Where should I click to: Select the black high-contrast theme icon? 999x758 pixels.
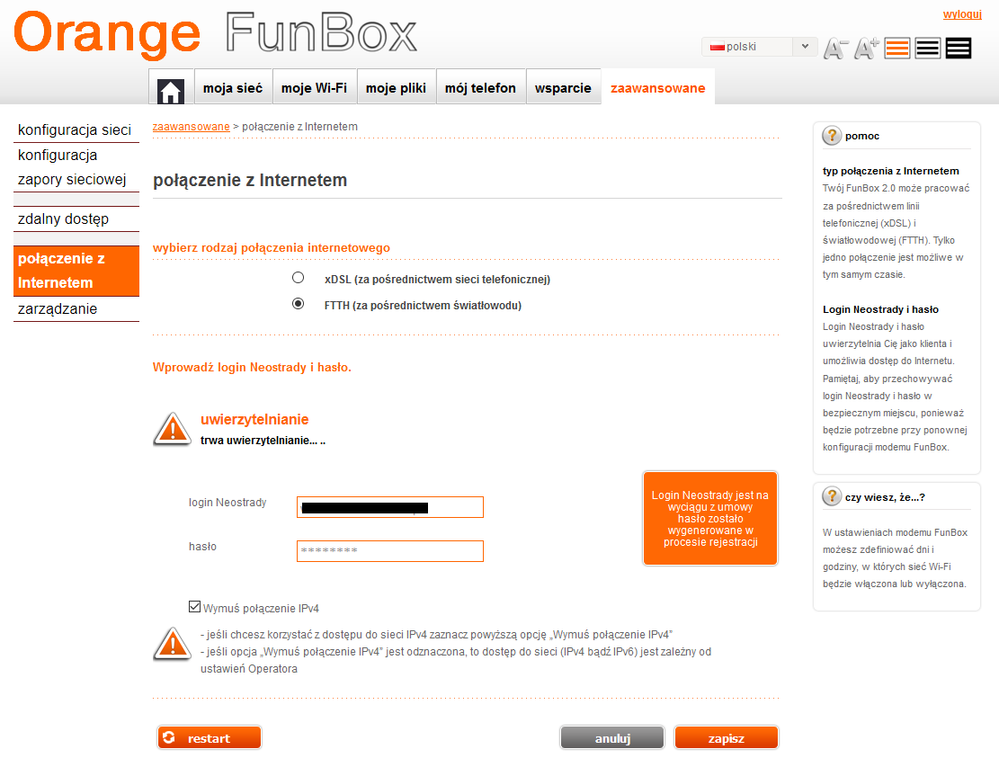pos(957,47)
